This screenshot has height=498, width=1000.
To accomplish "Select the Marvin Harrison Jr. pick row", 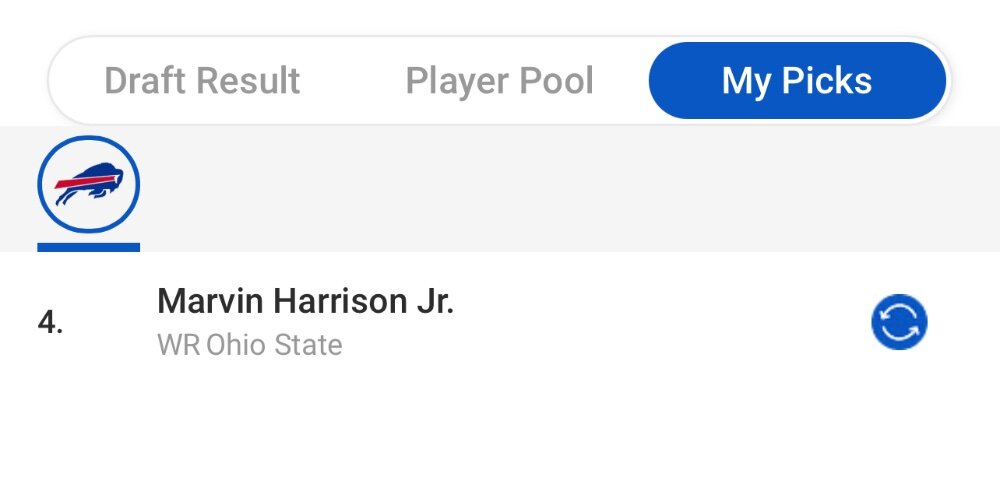I will click(500, 322).
